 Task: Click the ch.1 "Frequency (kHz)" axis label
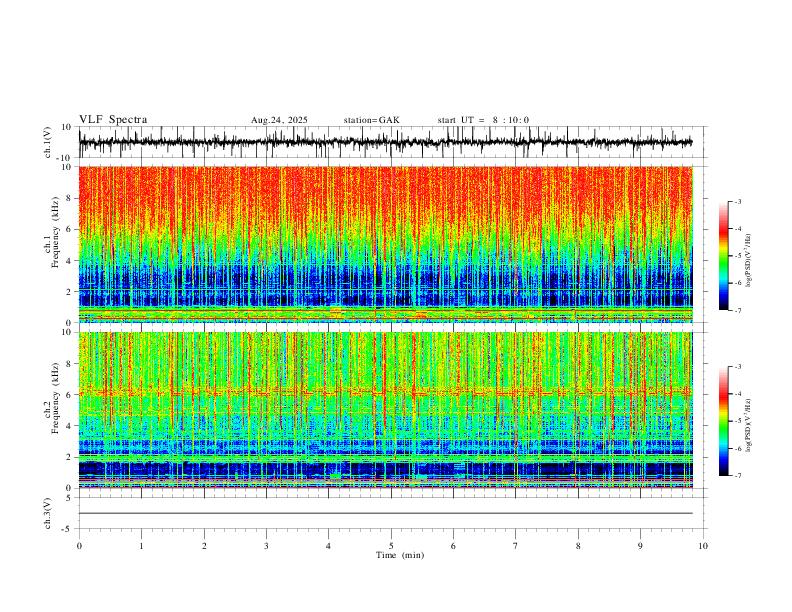point(56,232)
